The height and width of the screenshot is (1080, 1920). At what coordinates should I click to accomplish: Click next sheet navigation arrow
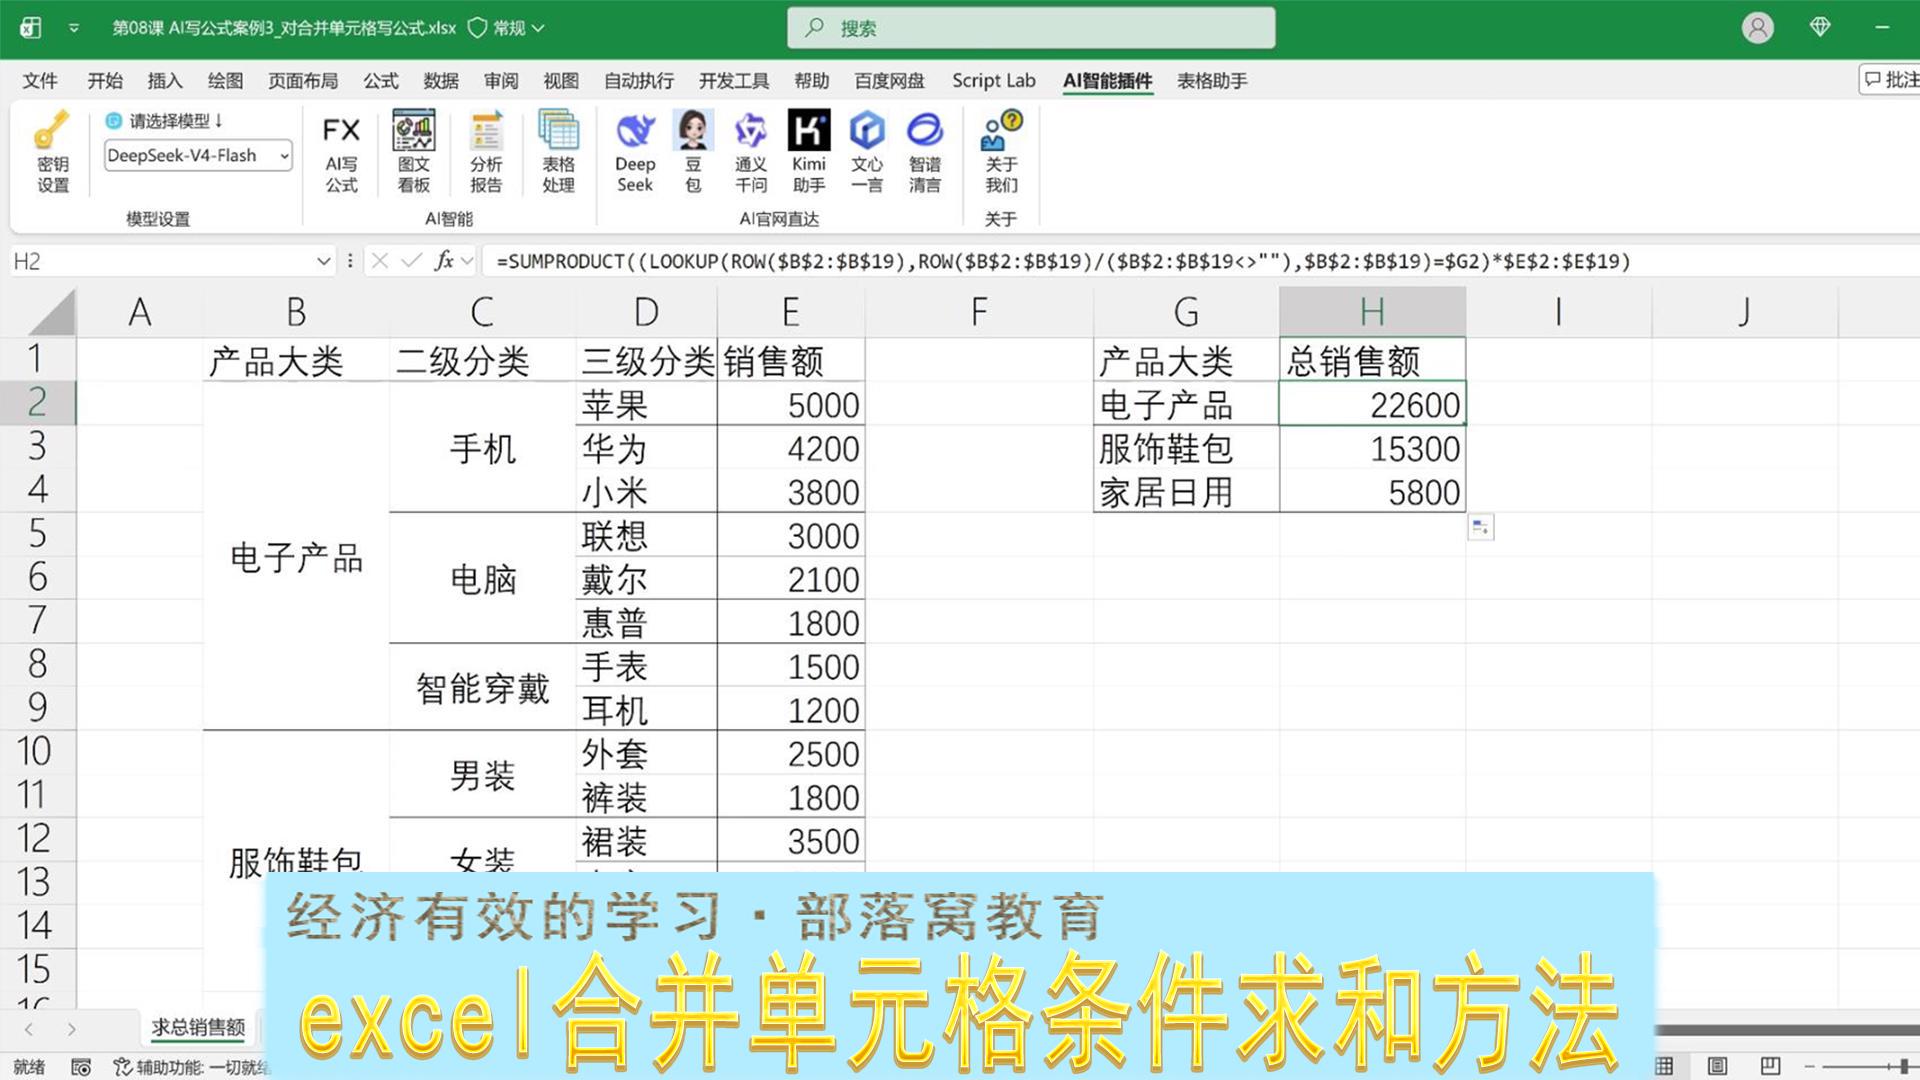[x=71, y=1029]
